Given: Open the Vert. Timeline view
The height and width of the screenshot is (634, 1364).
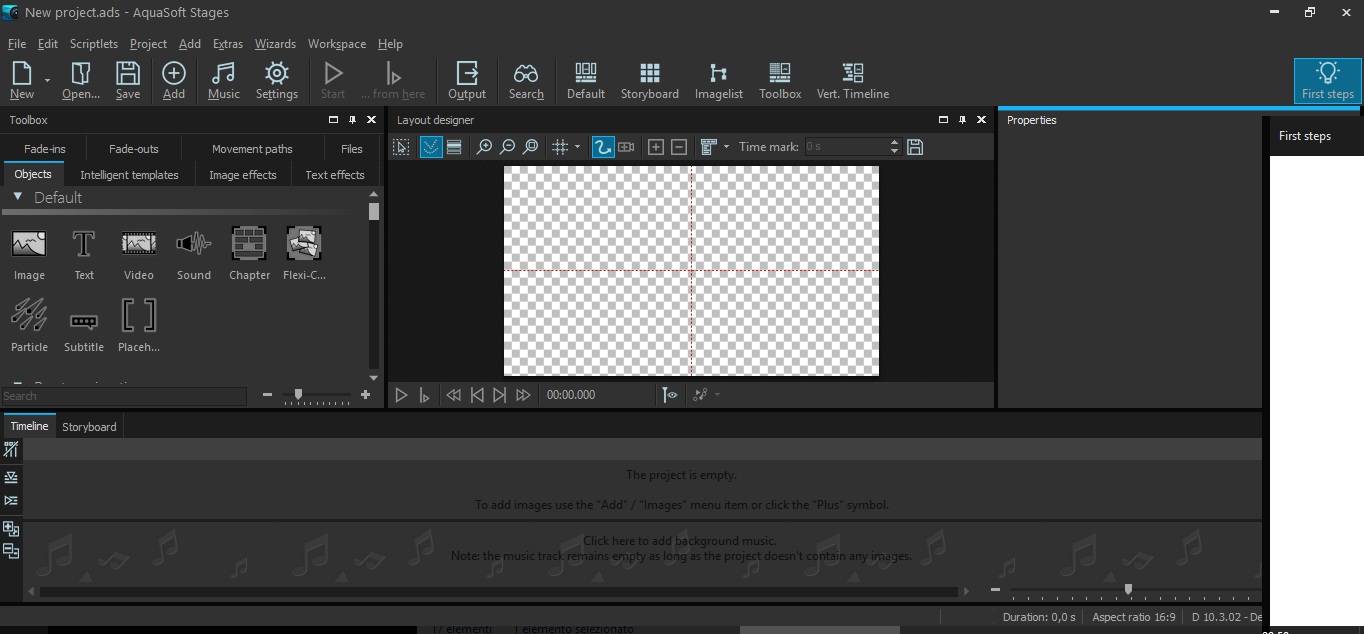Looking at the screenshot, I should (852, 81).
